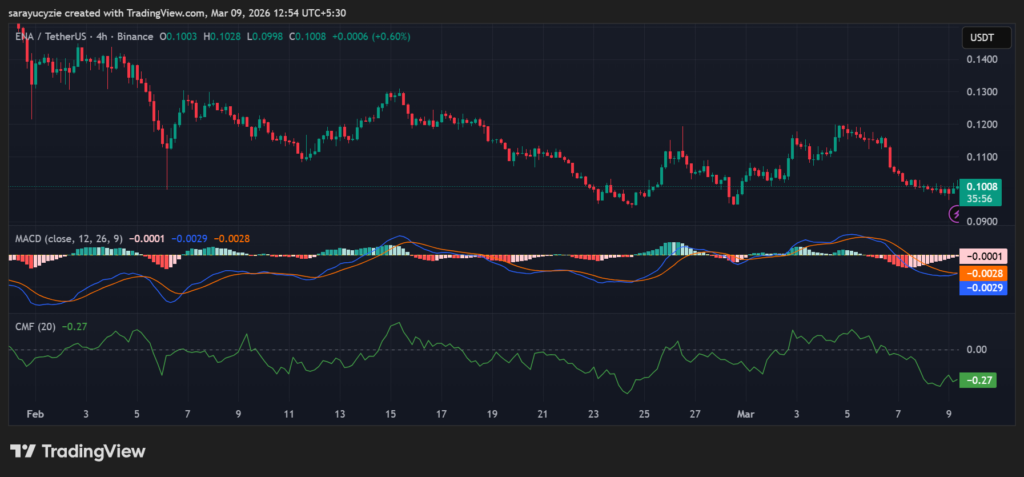Select the 15 date marker on time axis
This screenshot has width=1024, height=477.
tap(390, 412)
